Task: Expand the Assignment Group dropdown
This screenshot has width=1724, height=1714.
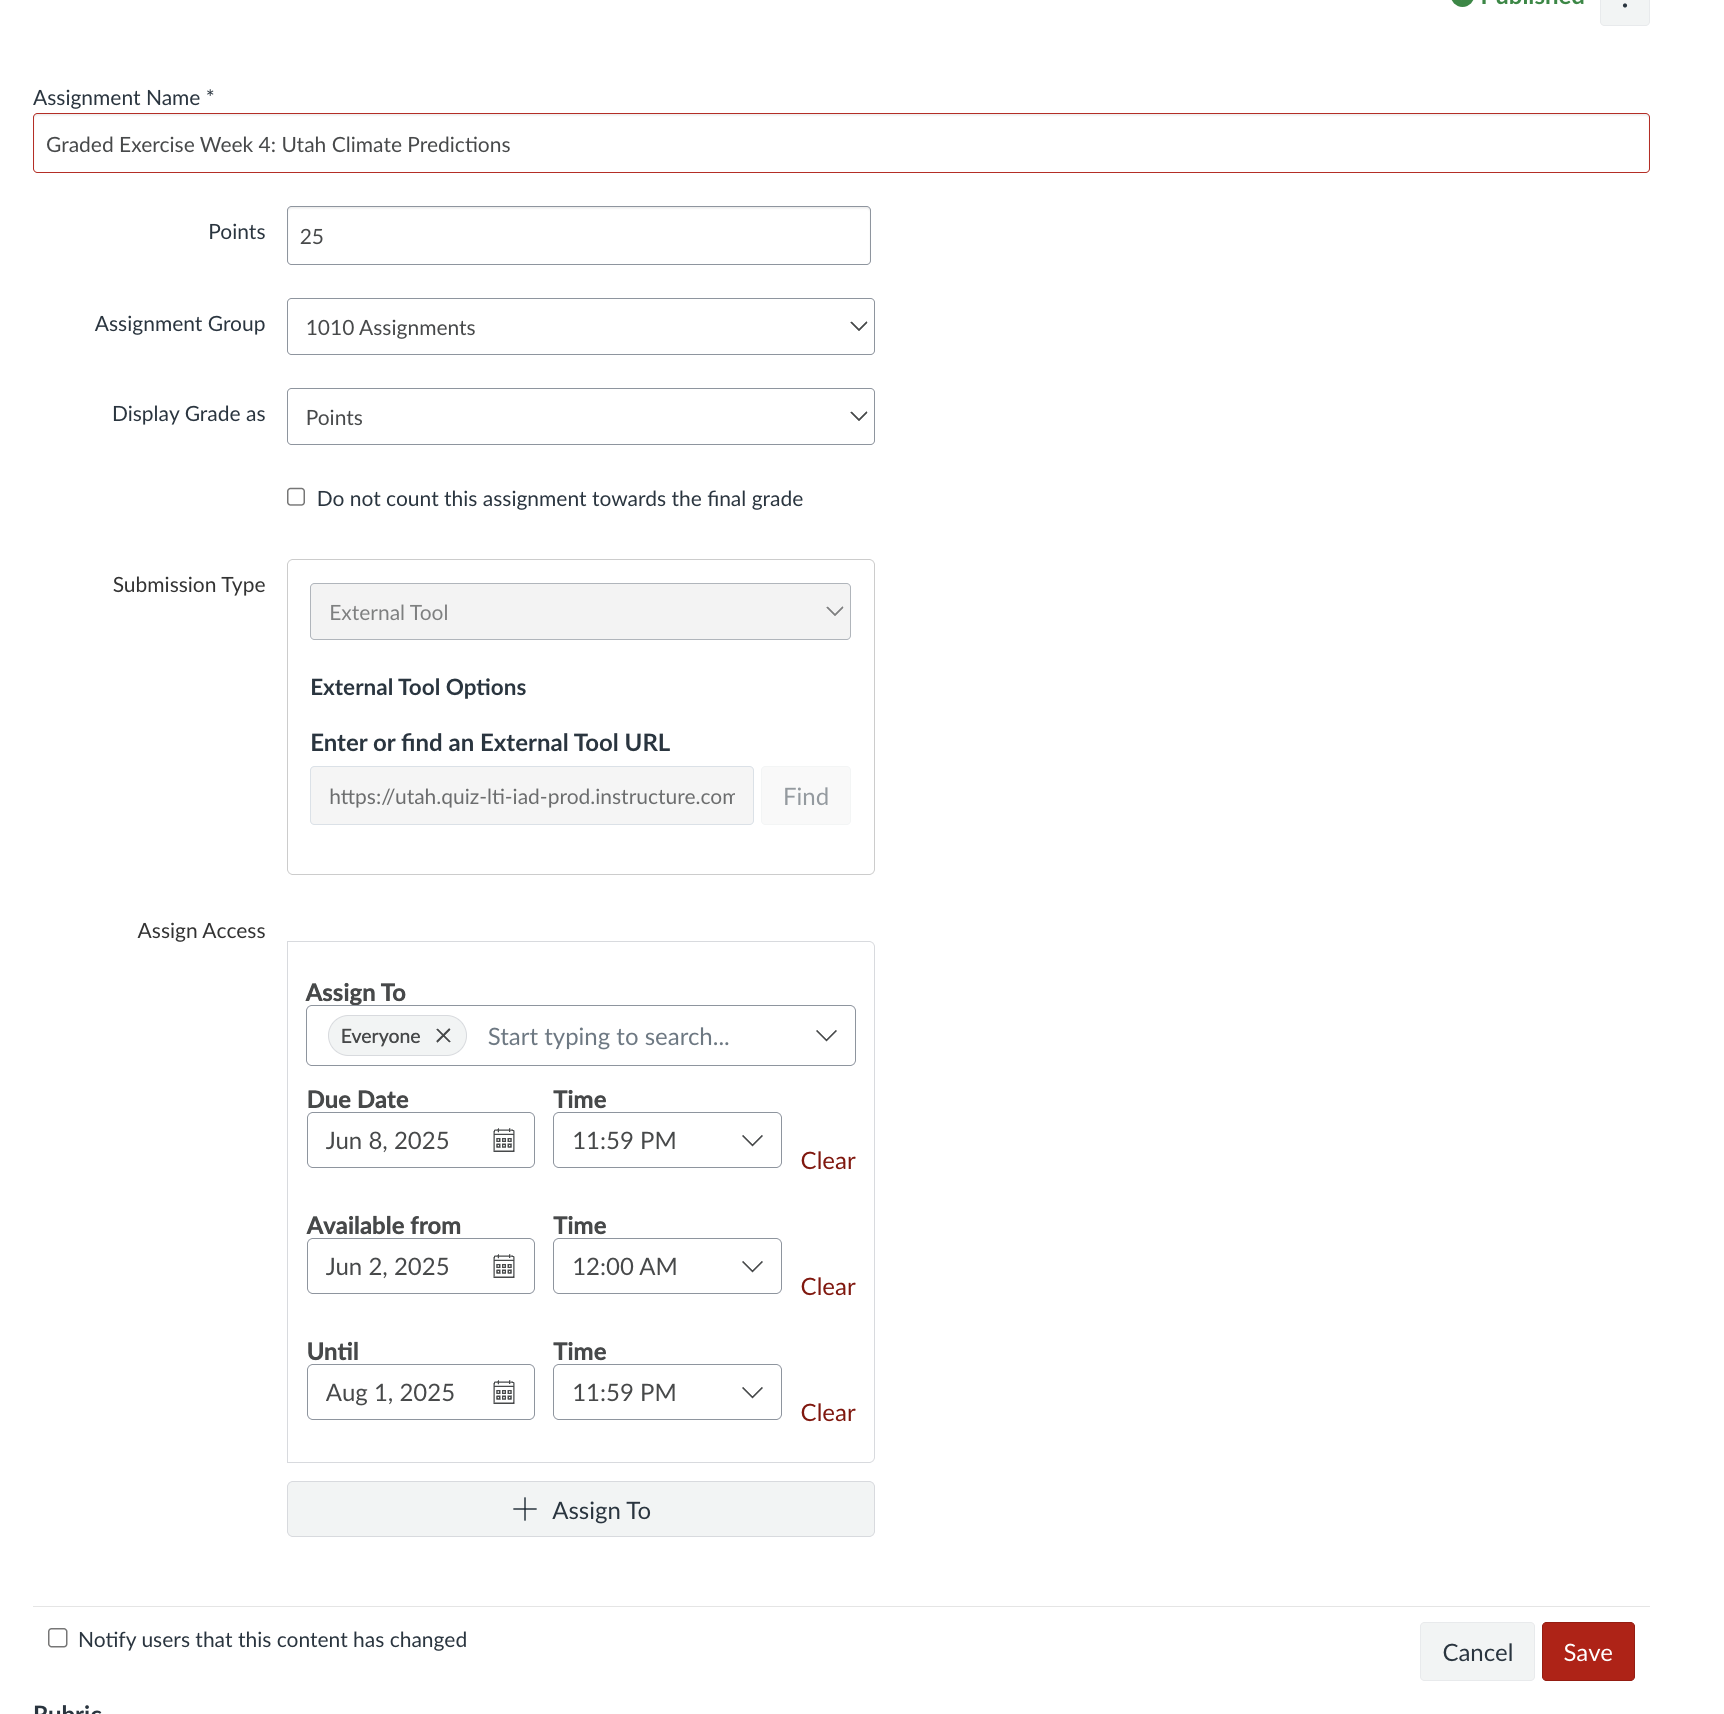Action: [x=580, y=327]
